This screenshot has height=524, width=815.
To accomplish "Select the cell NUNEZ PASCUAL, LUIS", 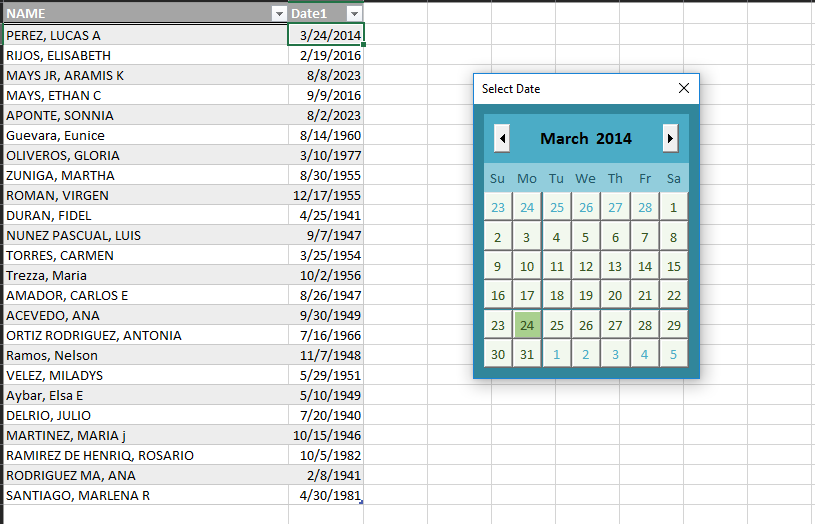I will 146,235.
